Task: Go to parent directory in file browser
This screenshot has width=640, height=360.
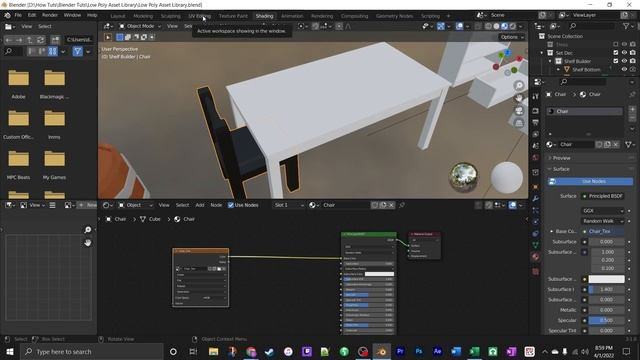Action: [30, 40]
